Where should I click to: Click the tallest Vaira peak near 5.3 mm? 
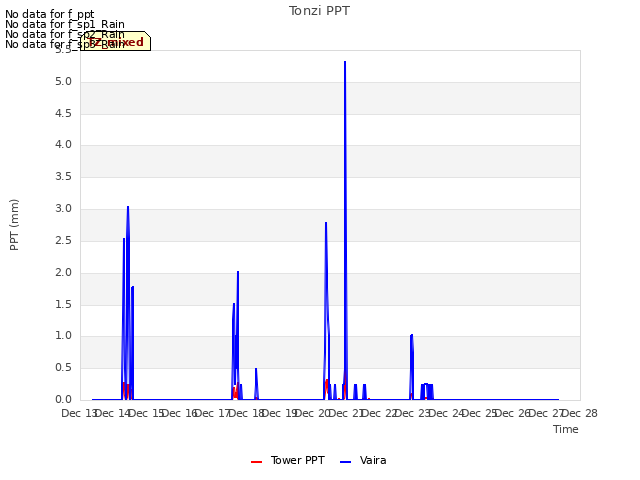tap(345, 62)
